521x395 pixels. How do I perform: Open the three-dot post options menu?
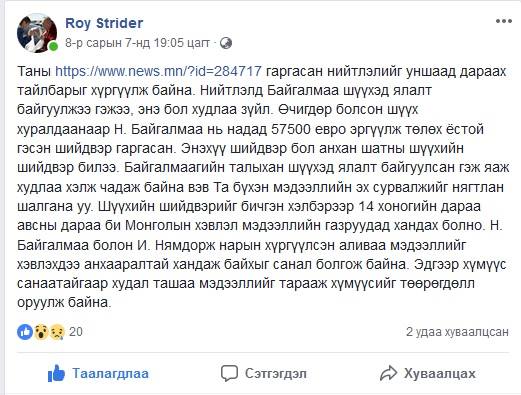(503, 21)
